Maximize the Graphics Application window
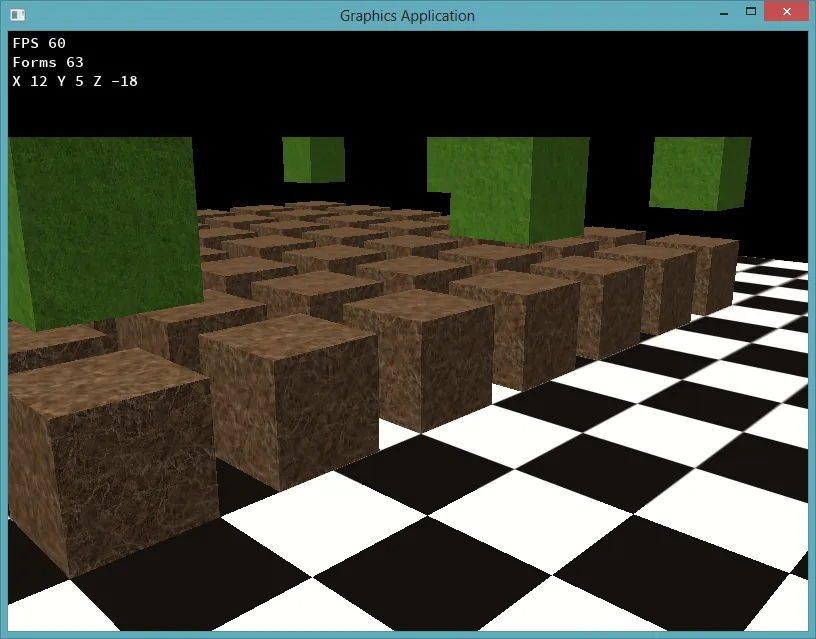Screen dimensions: 816x639 750,11
